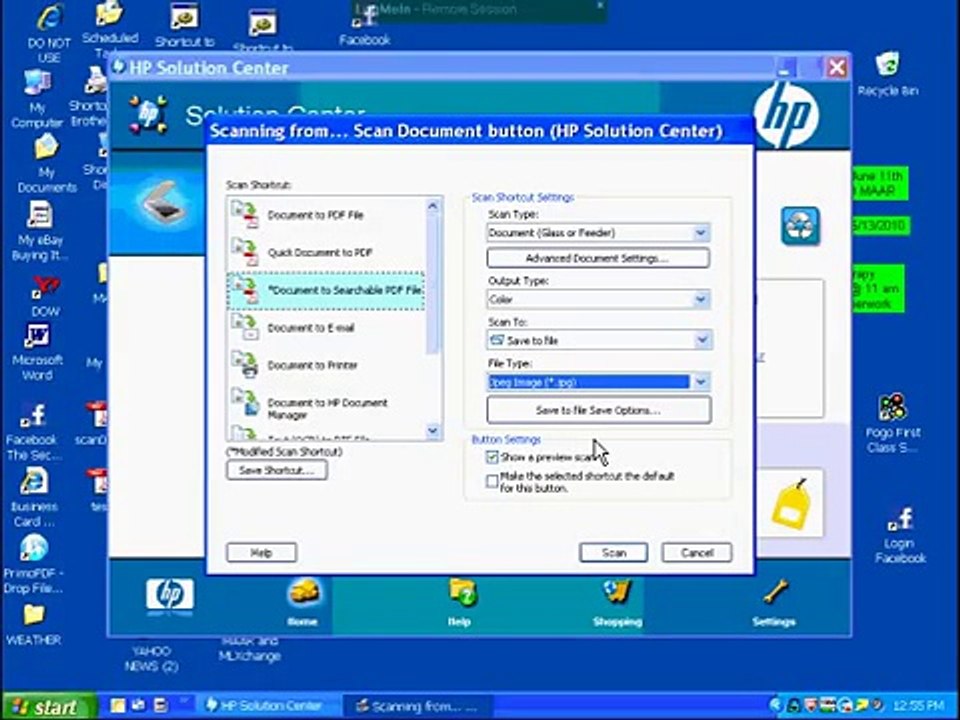Expand the Scan Type dropdown
The width and height of the screenshot is (960, 720).
tap(700, 233)
